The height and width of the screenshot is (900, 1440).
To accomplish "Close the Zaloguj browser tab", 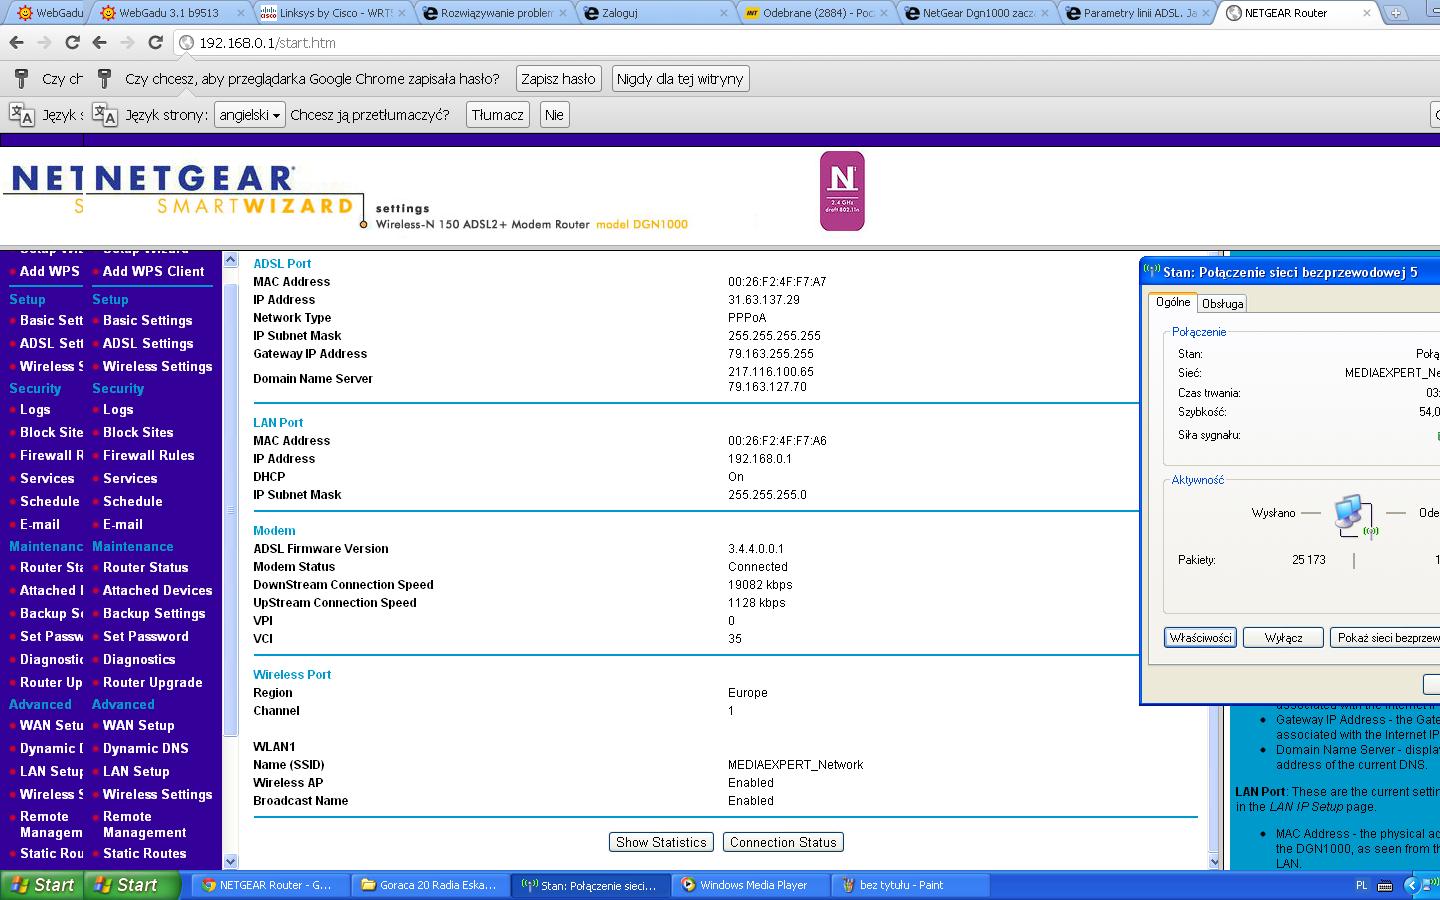I will click(x=723, y=13).
